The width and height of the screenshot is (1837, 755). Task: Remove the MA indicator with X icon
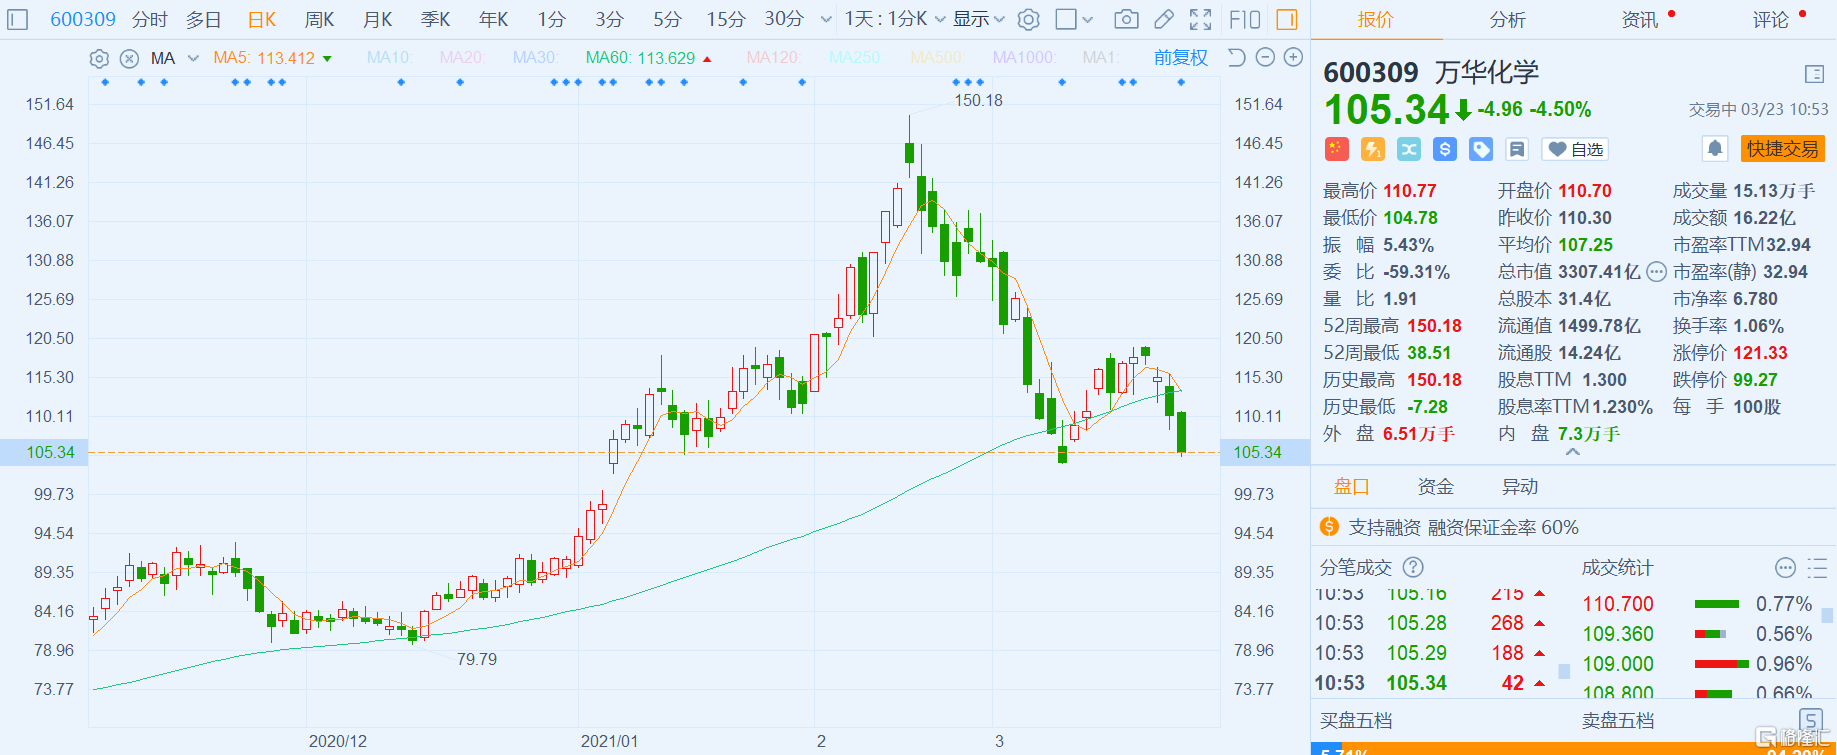(x=129, y=59)
